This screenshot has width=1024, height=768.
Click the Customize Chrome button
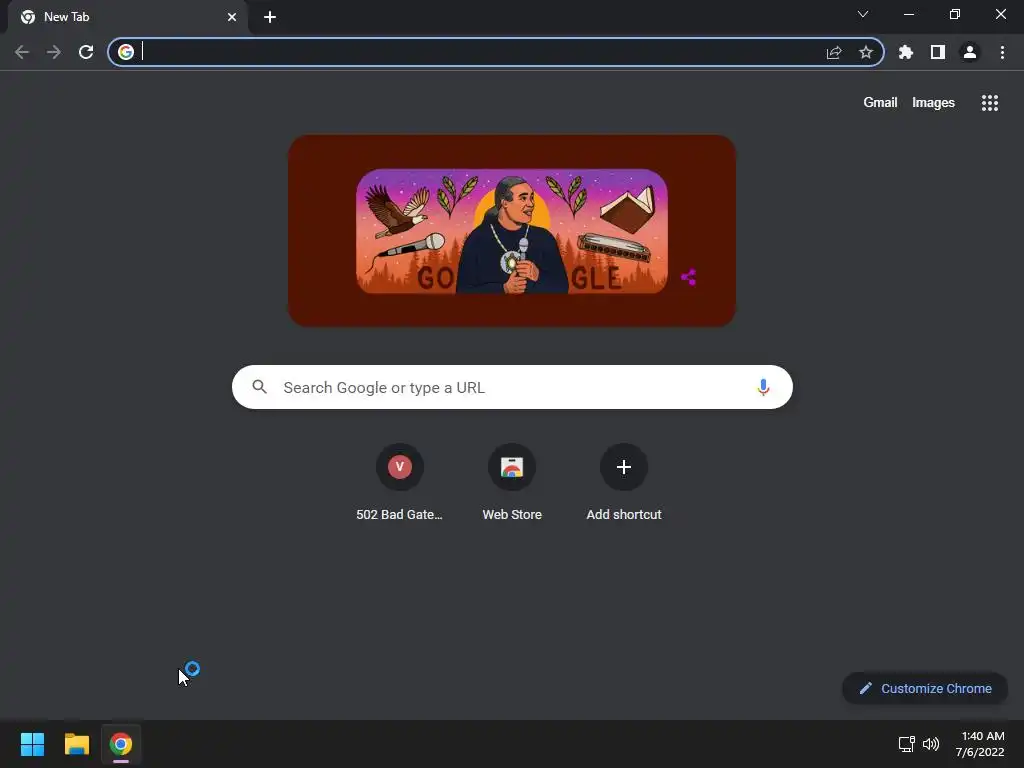(x=925, y=688)
